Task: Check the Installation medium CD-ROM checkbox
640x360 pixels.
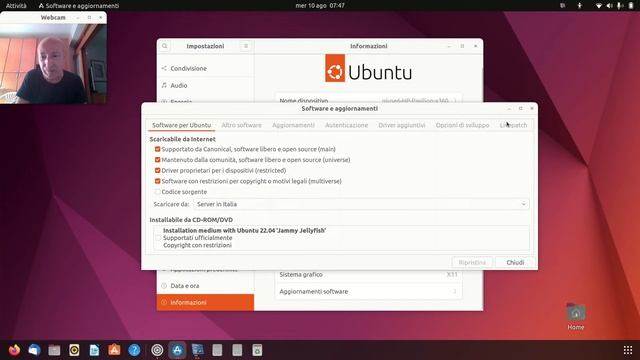Action: 158,238
